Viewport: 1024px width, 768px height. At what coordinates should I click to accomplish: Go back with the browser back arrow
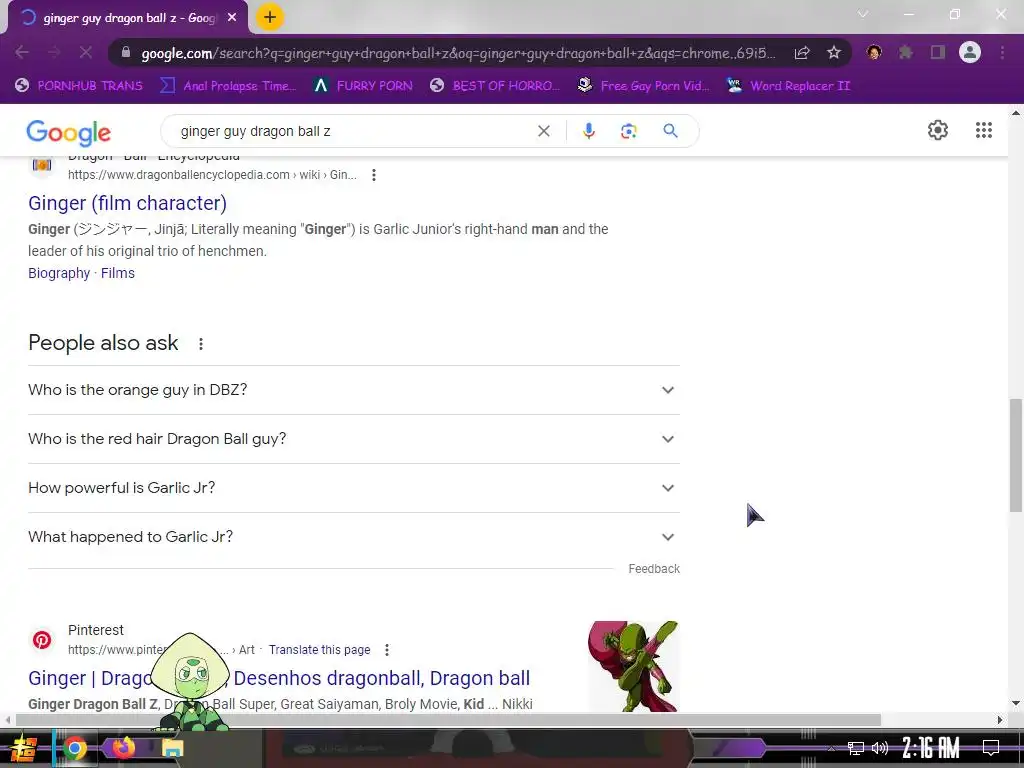click(x=22, y=52)
